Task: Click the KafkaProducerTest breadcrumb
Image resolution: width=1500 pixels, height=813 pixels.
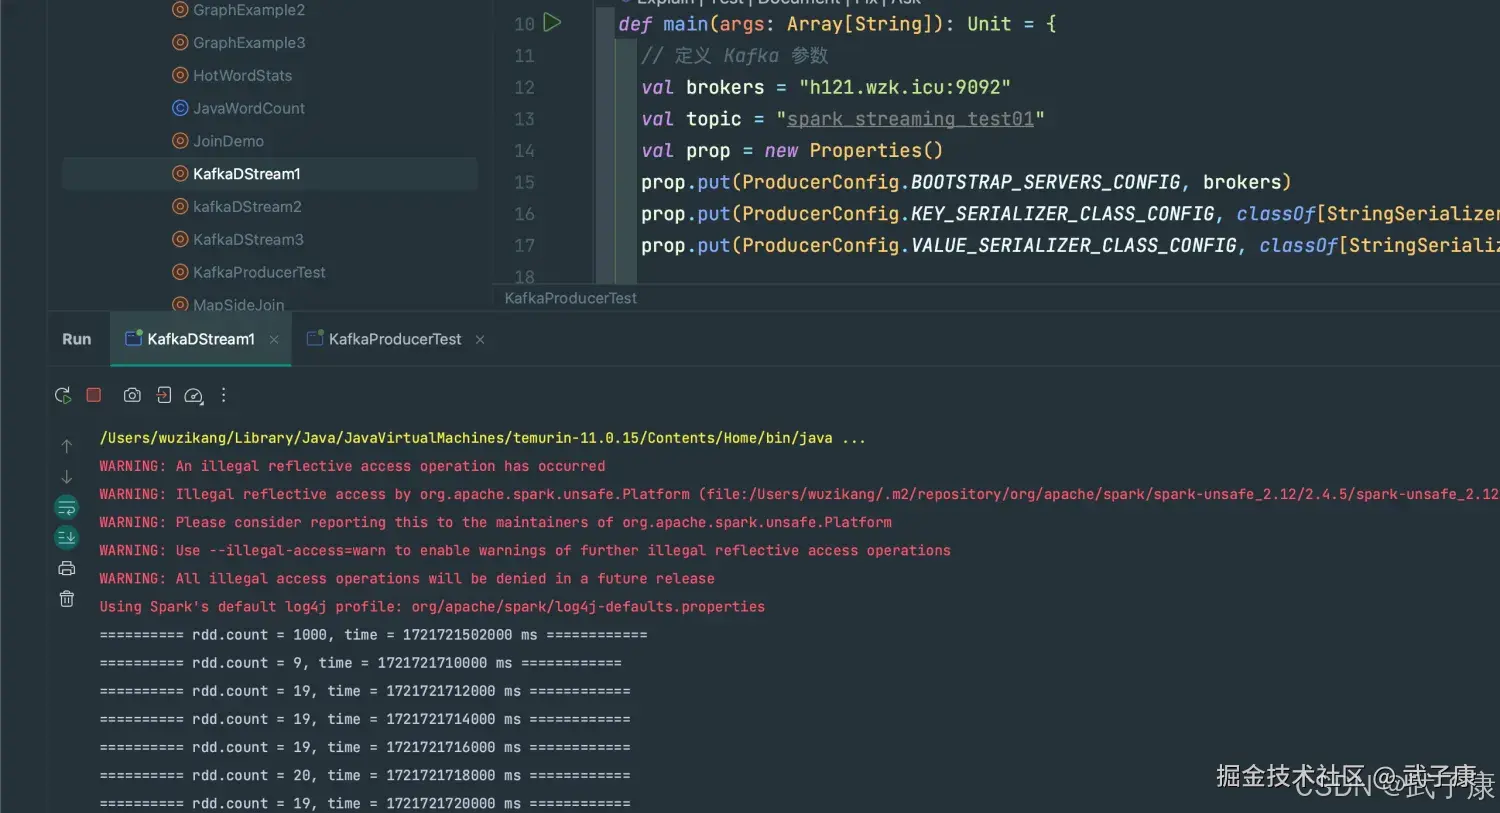Action: [570, 298]
